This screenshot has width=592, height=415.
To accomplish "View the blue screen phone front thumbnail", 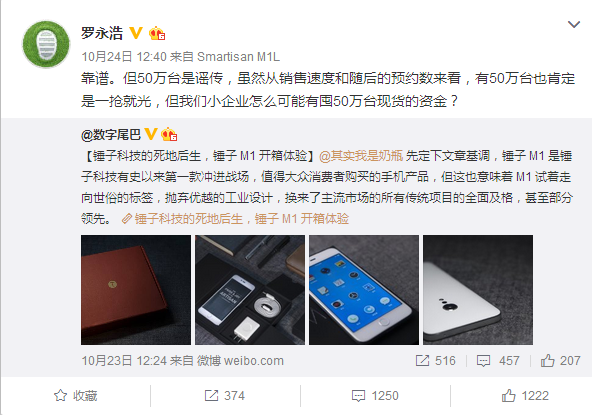I will pos(364,290).
